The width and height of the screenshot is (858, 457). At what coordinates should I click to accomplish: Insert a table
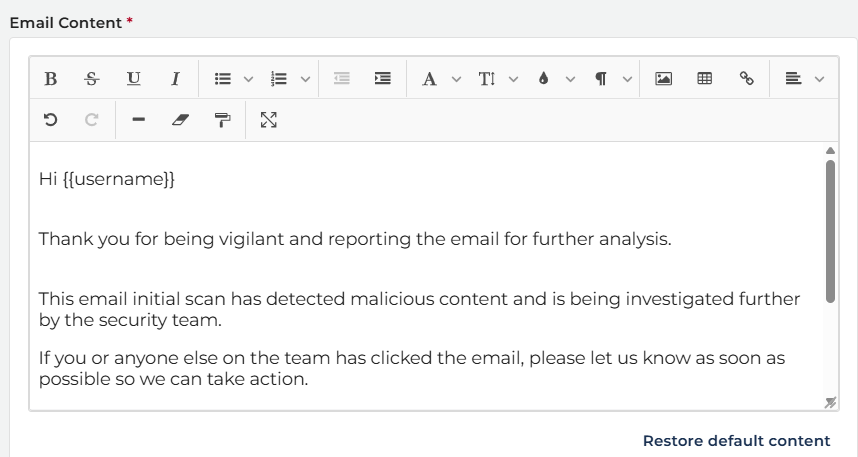[x=704, y=79]
